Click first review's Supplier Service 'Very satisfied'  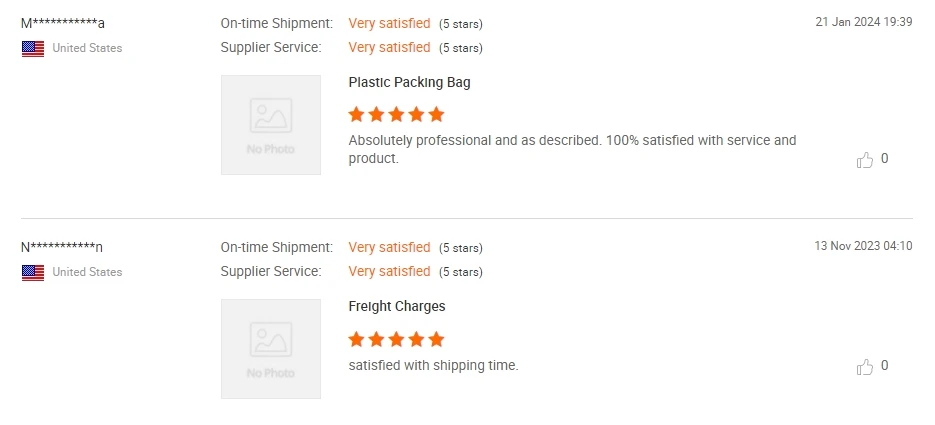tap(389, 47)
